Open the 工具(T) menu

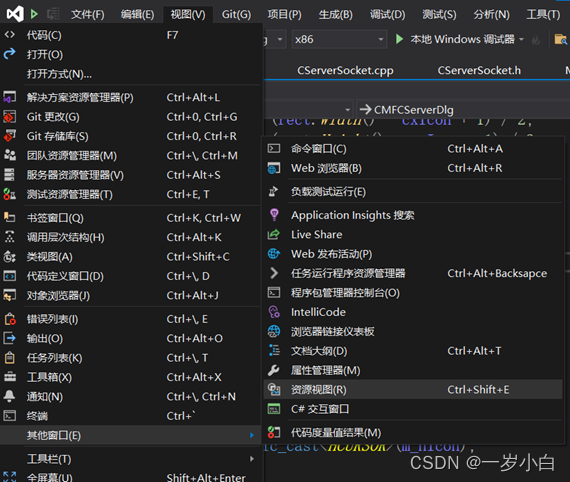pyautogui.click(x=543, y=15)
